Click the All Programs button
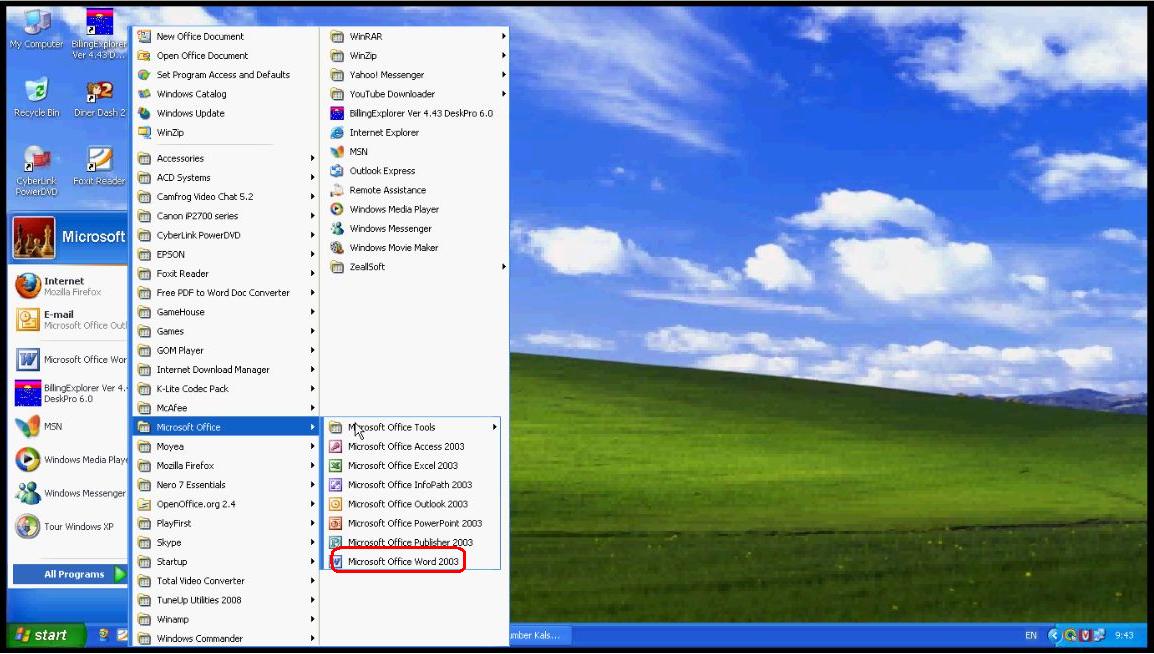Viewport: 1154px width, 654px height. click(x=70, y=575)
